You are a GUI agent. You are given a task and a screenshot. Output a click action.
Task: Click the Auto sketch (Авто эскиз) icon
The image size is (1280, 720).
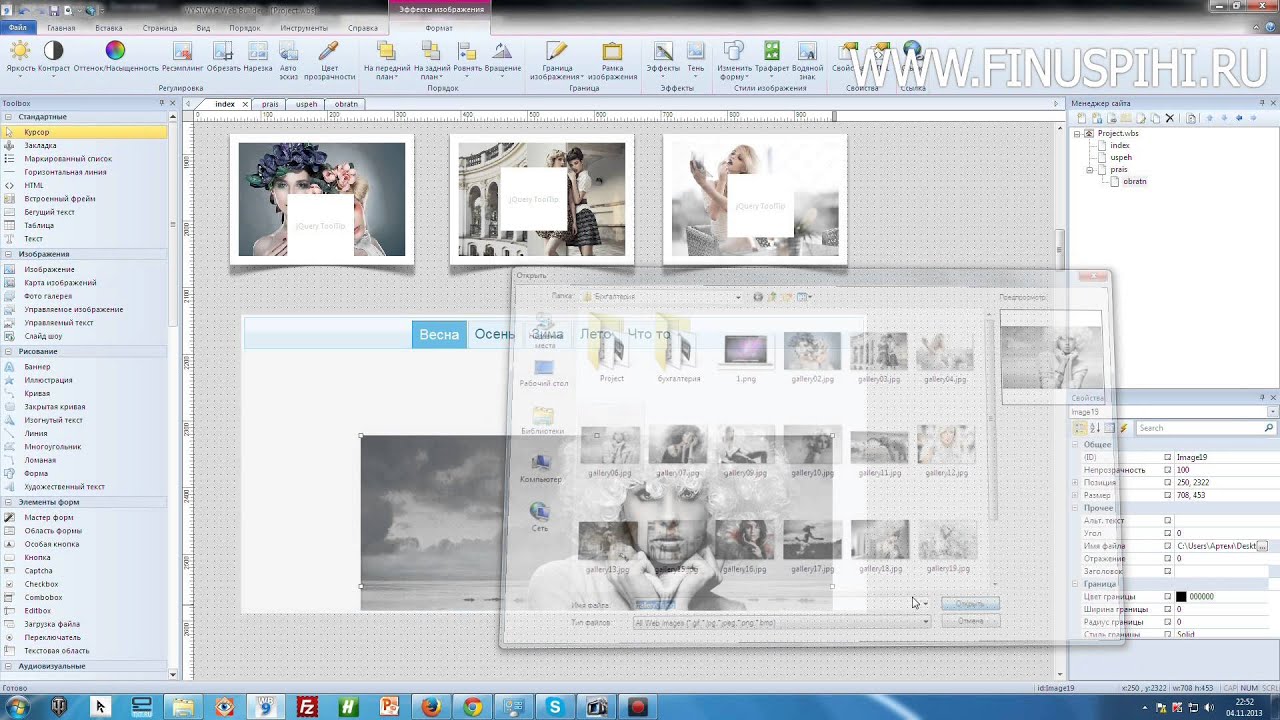click(288, 60)
